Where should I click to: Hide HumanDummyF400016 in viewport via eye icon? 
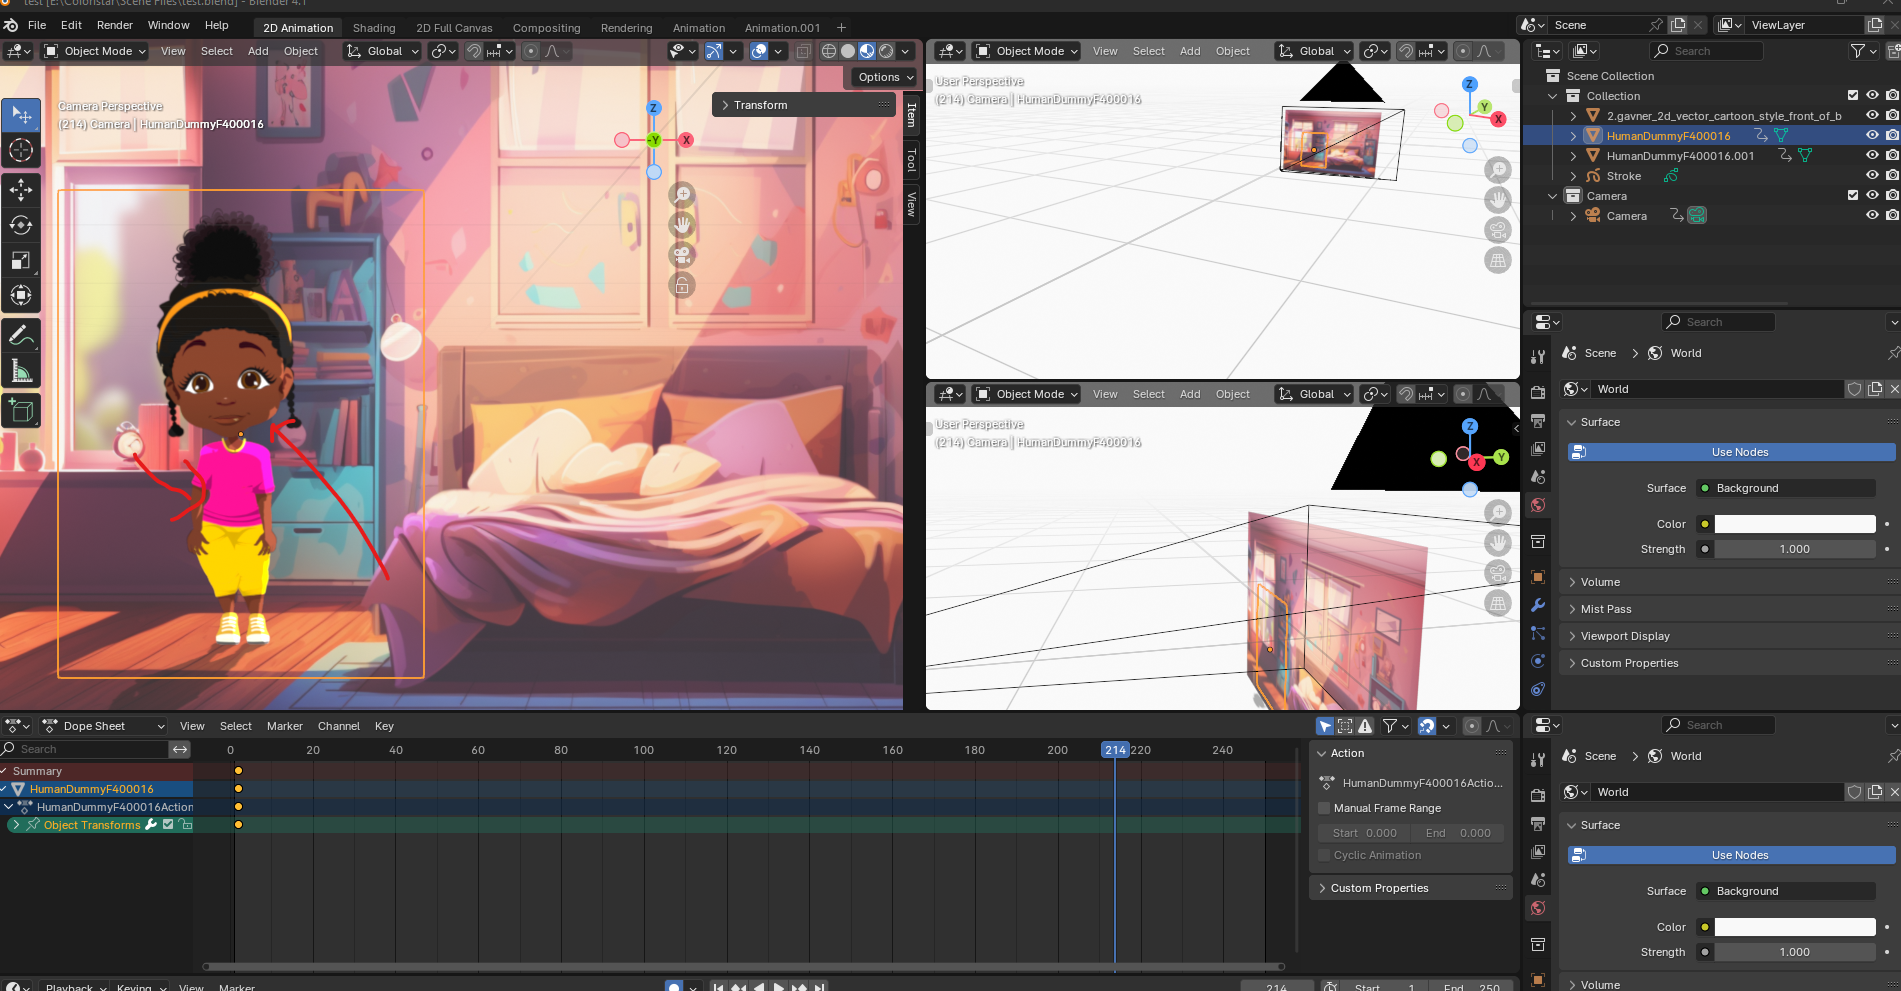coord(1872,135)
